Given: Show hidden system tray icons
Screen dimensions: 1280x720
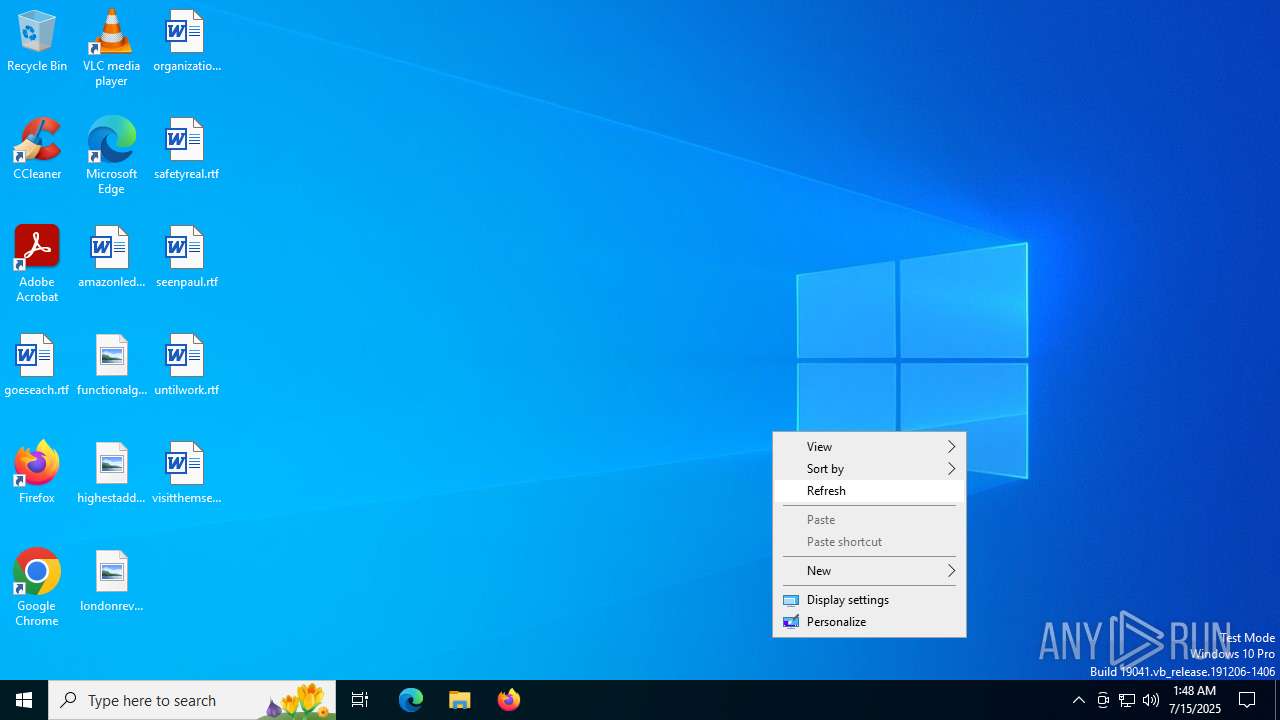Looking at the screenshot, I should [x=1079, y=700].
